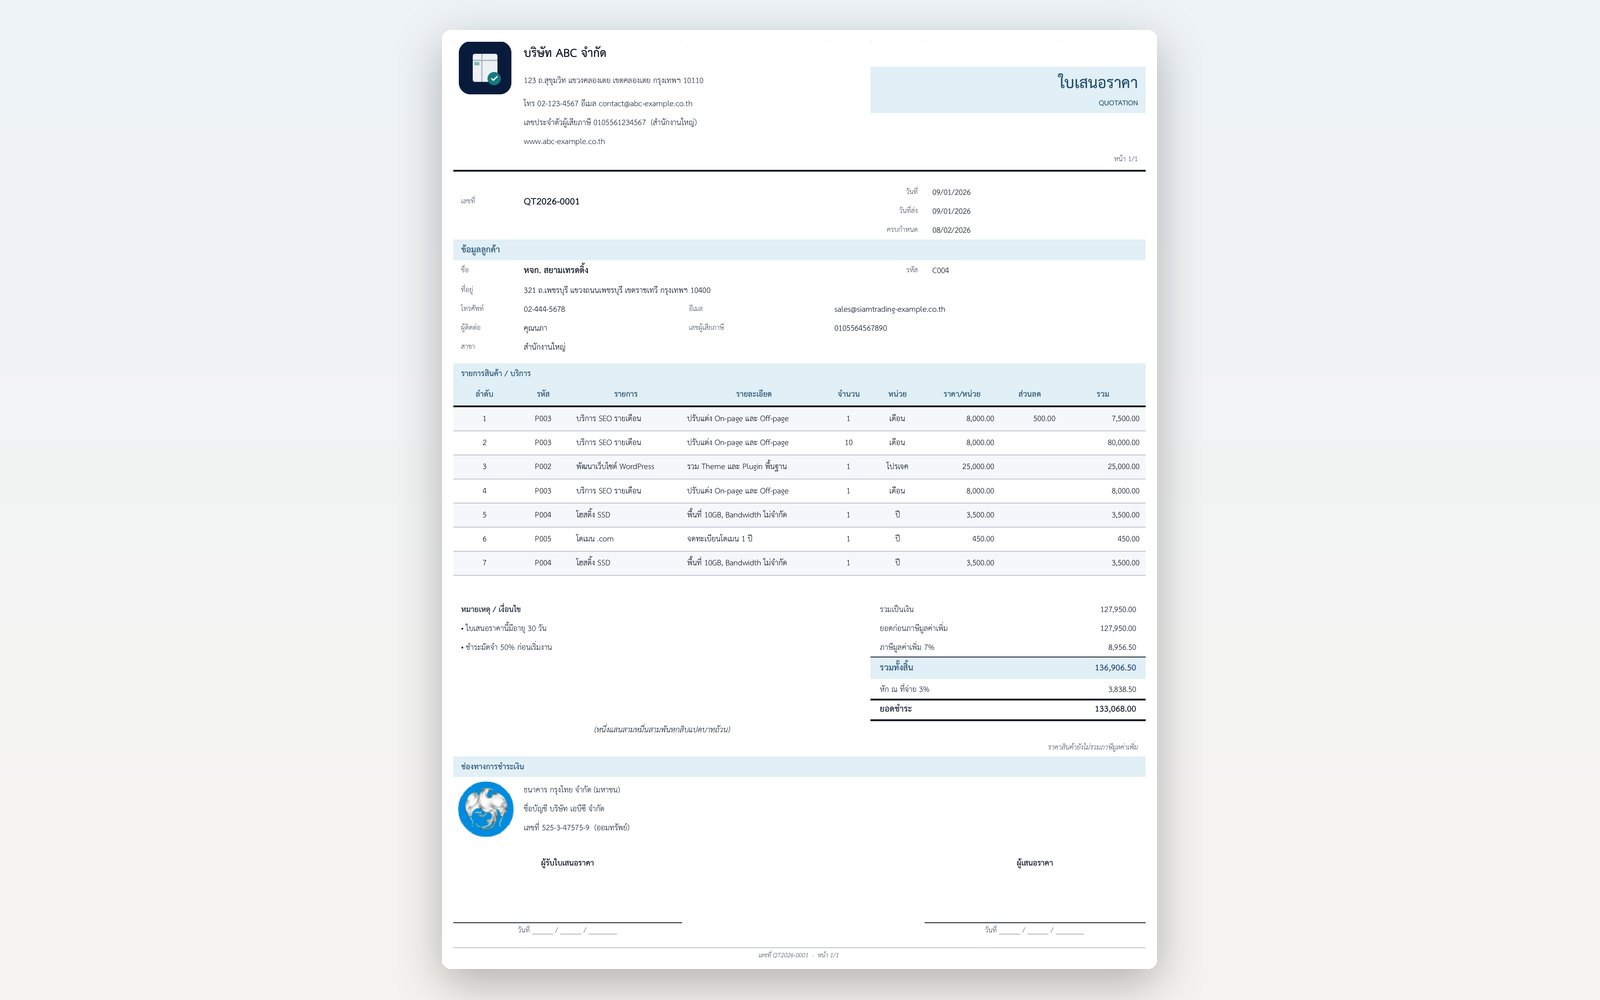
Task: Select VAT amount 8,956.50
Action: pyautogui.click(x=1121, y=647)
